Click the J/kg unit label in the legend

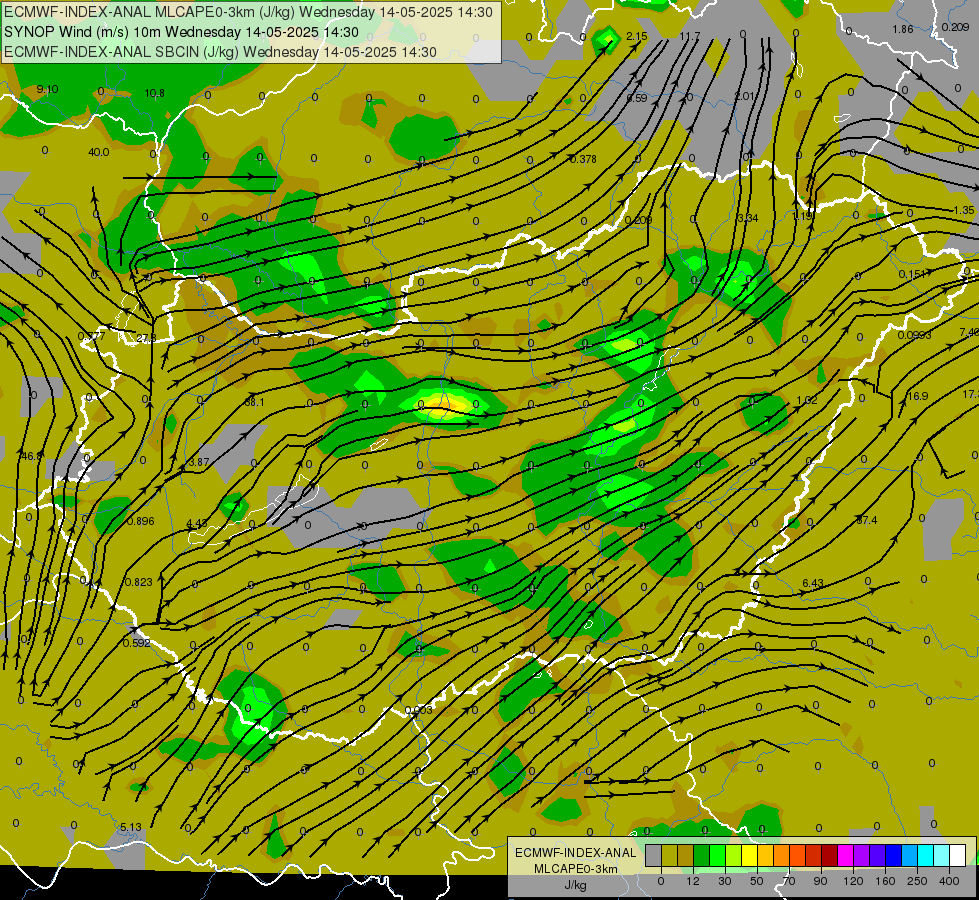point(576,885)
